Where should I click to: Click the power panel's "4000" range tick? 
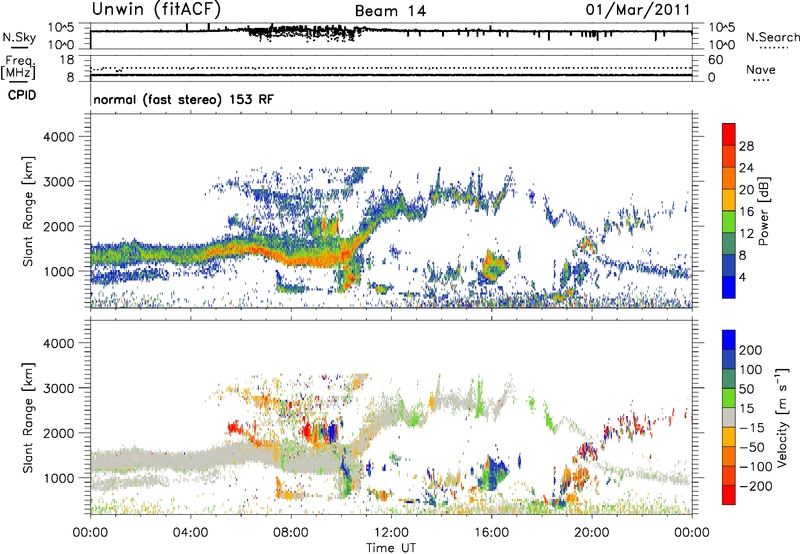coord(59,137)
